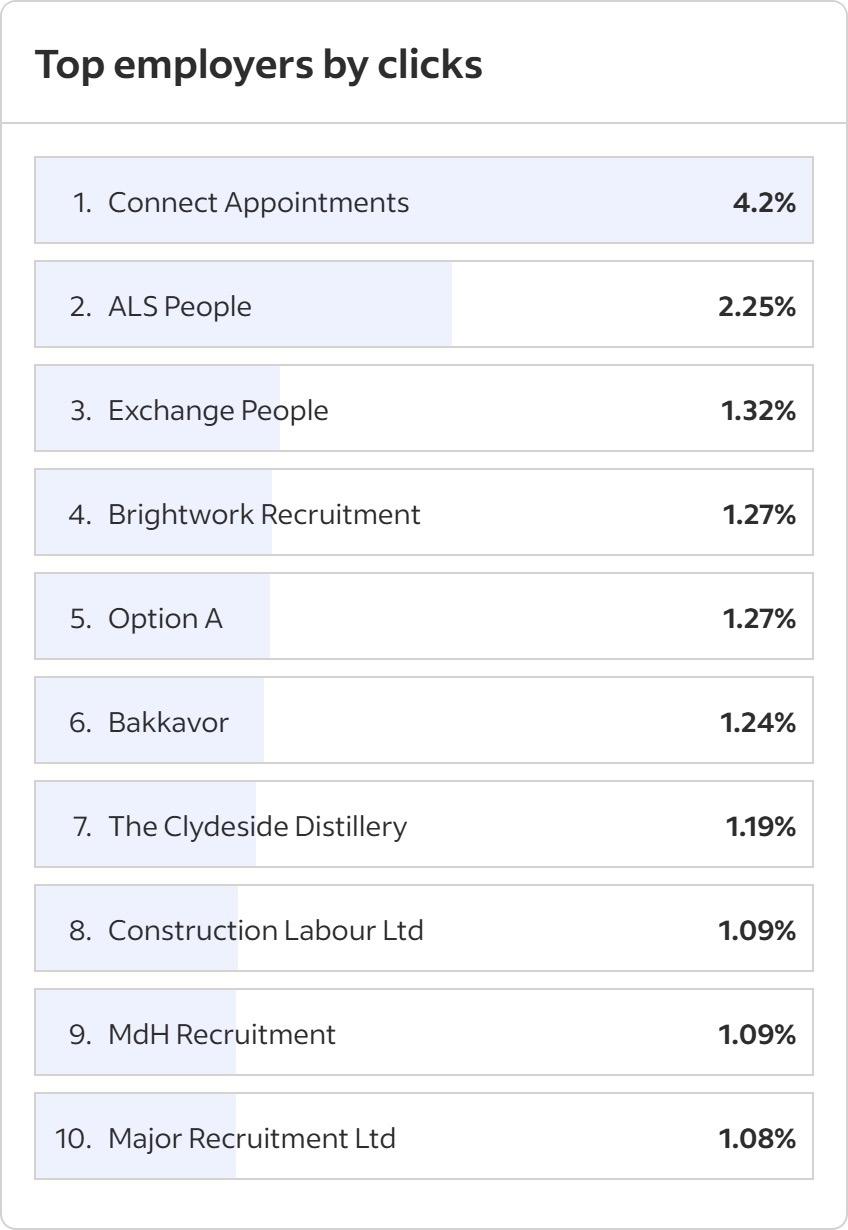848x1230 pixels.
Task: Click the 1.08% value in the last row
Action: click(757, 1138)
